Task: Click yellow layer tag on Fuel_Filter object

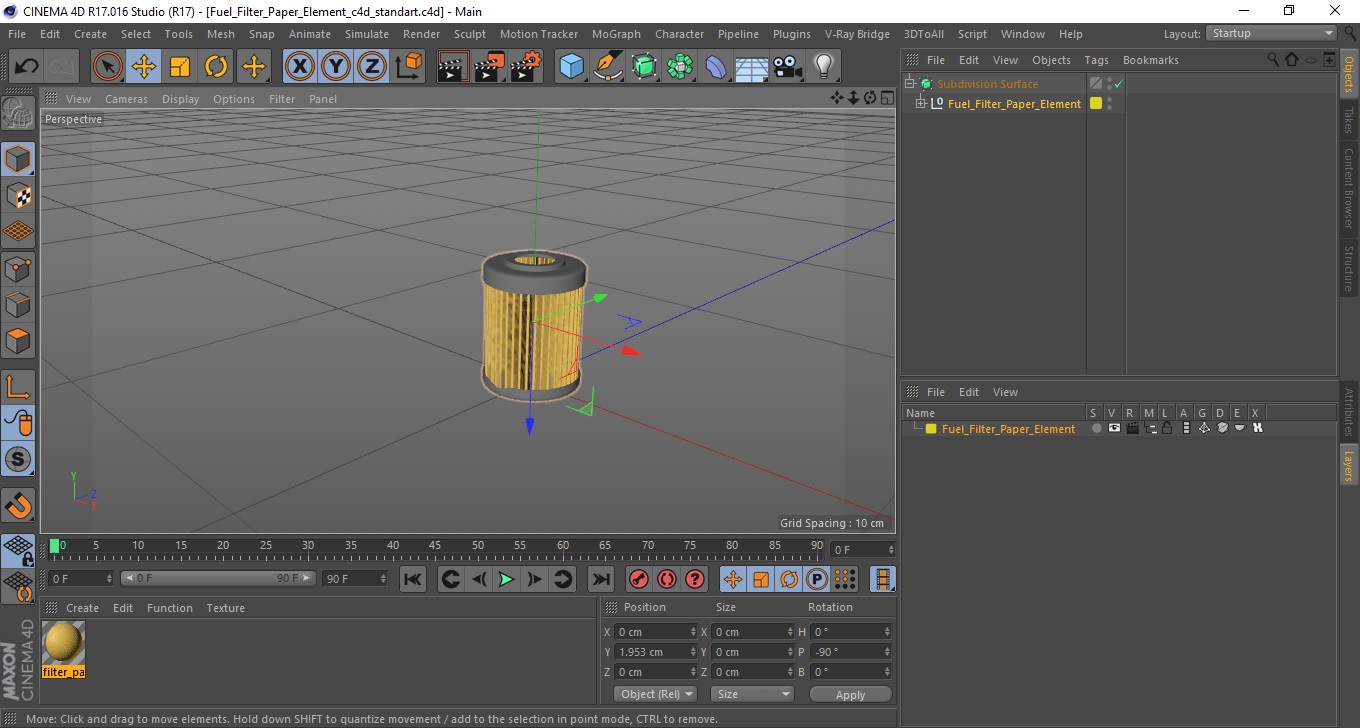Action: point(1096,103)
